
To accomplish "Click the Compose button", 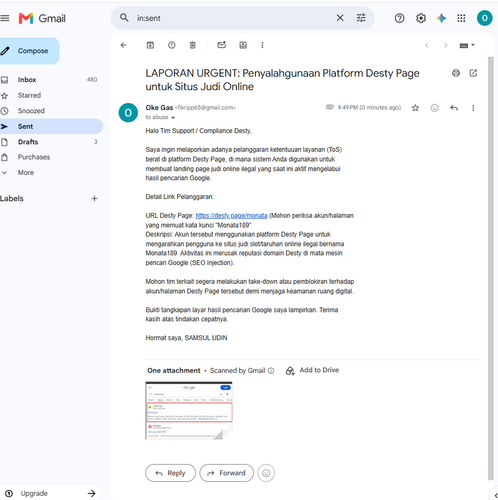I will coord(29,51).
